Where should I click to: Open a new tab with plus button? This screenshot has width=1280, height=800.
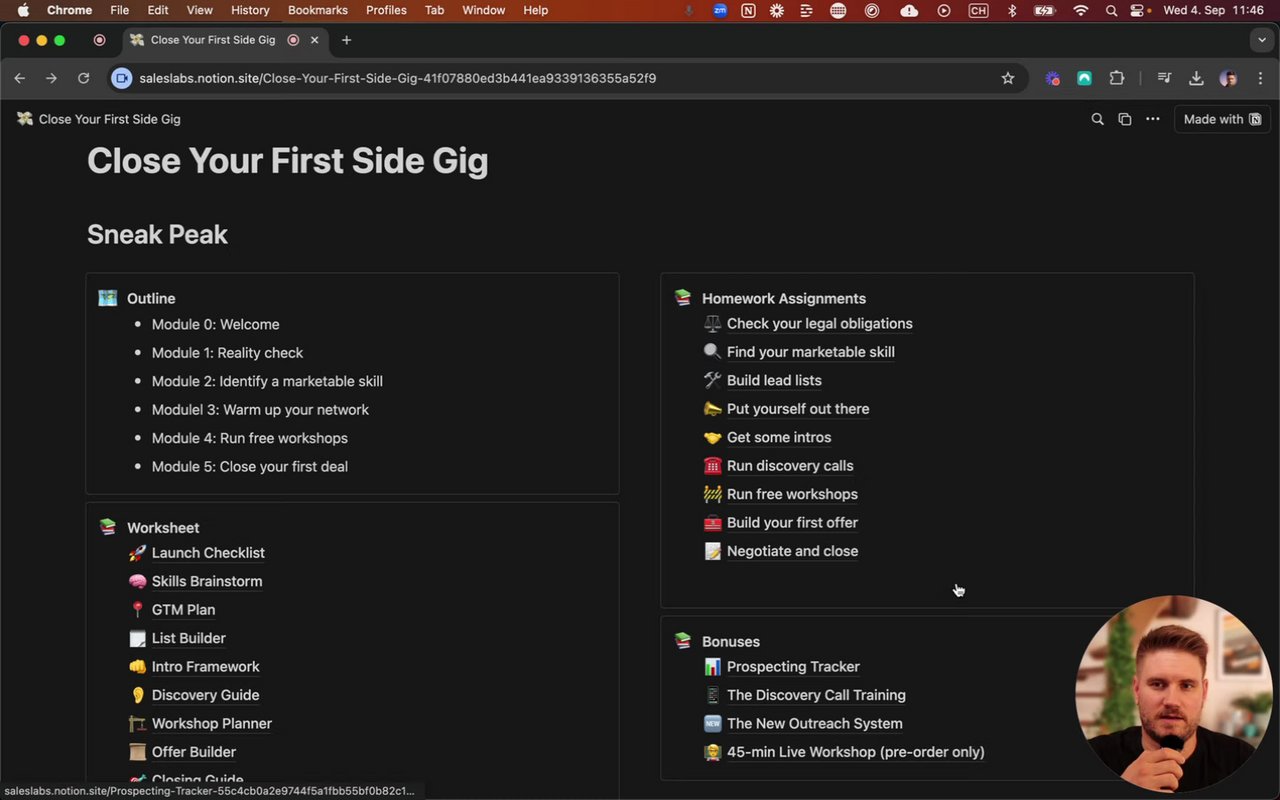(x=346, y=40)
